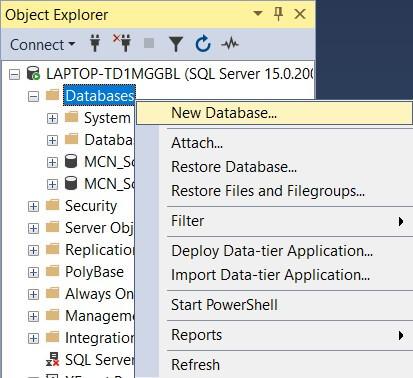The height and width of the screenshot is (378, 413).
Task: Click the Management folder icon
Action: [x=52, y=315]
